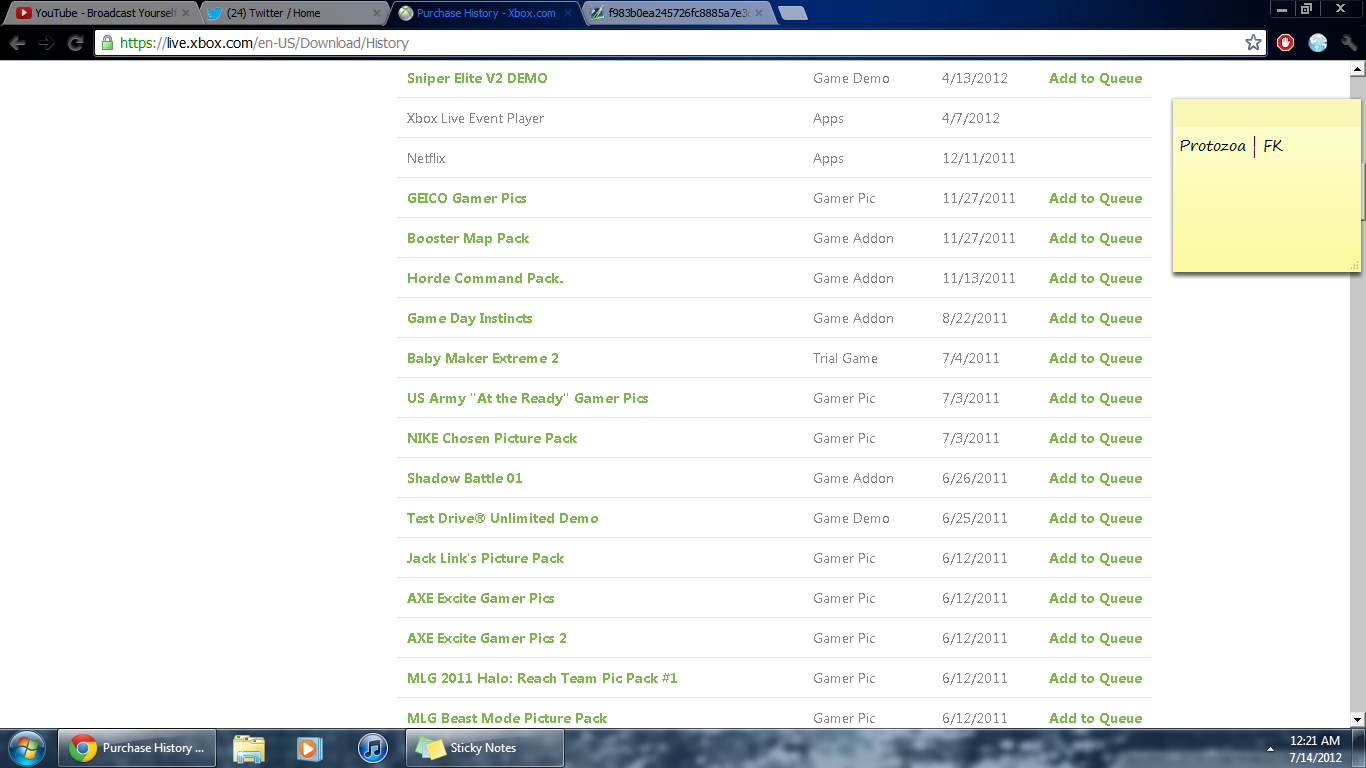1366x768 pixels.
Task: Click the green padlock in address bar
Action: click(x=108, y=43)
